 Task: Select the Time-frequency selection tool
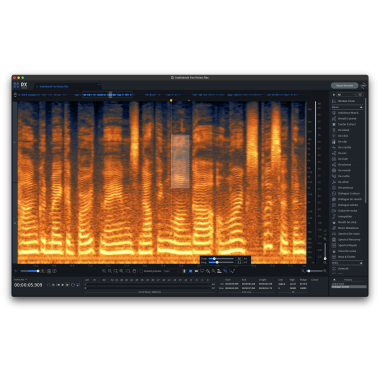click(x=190, y=271)
